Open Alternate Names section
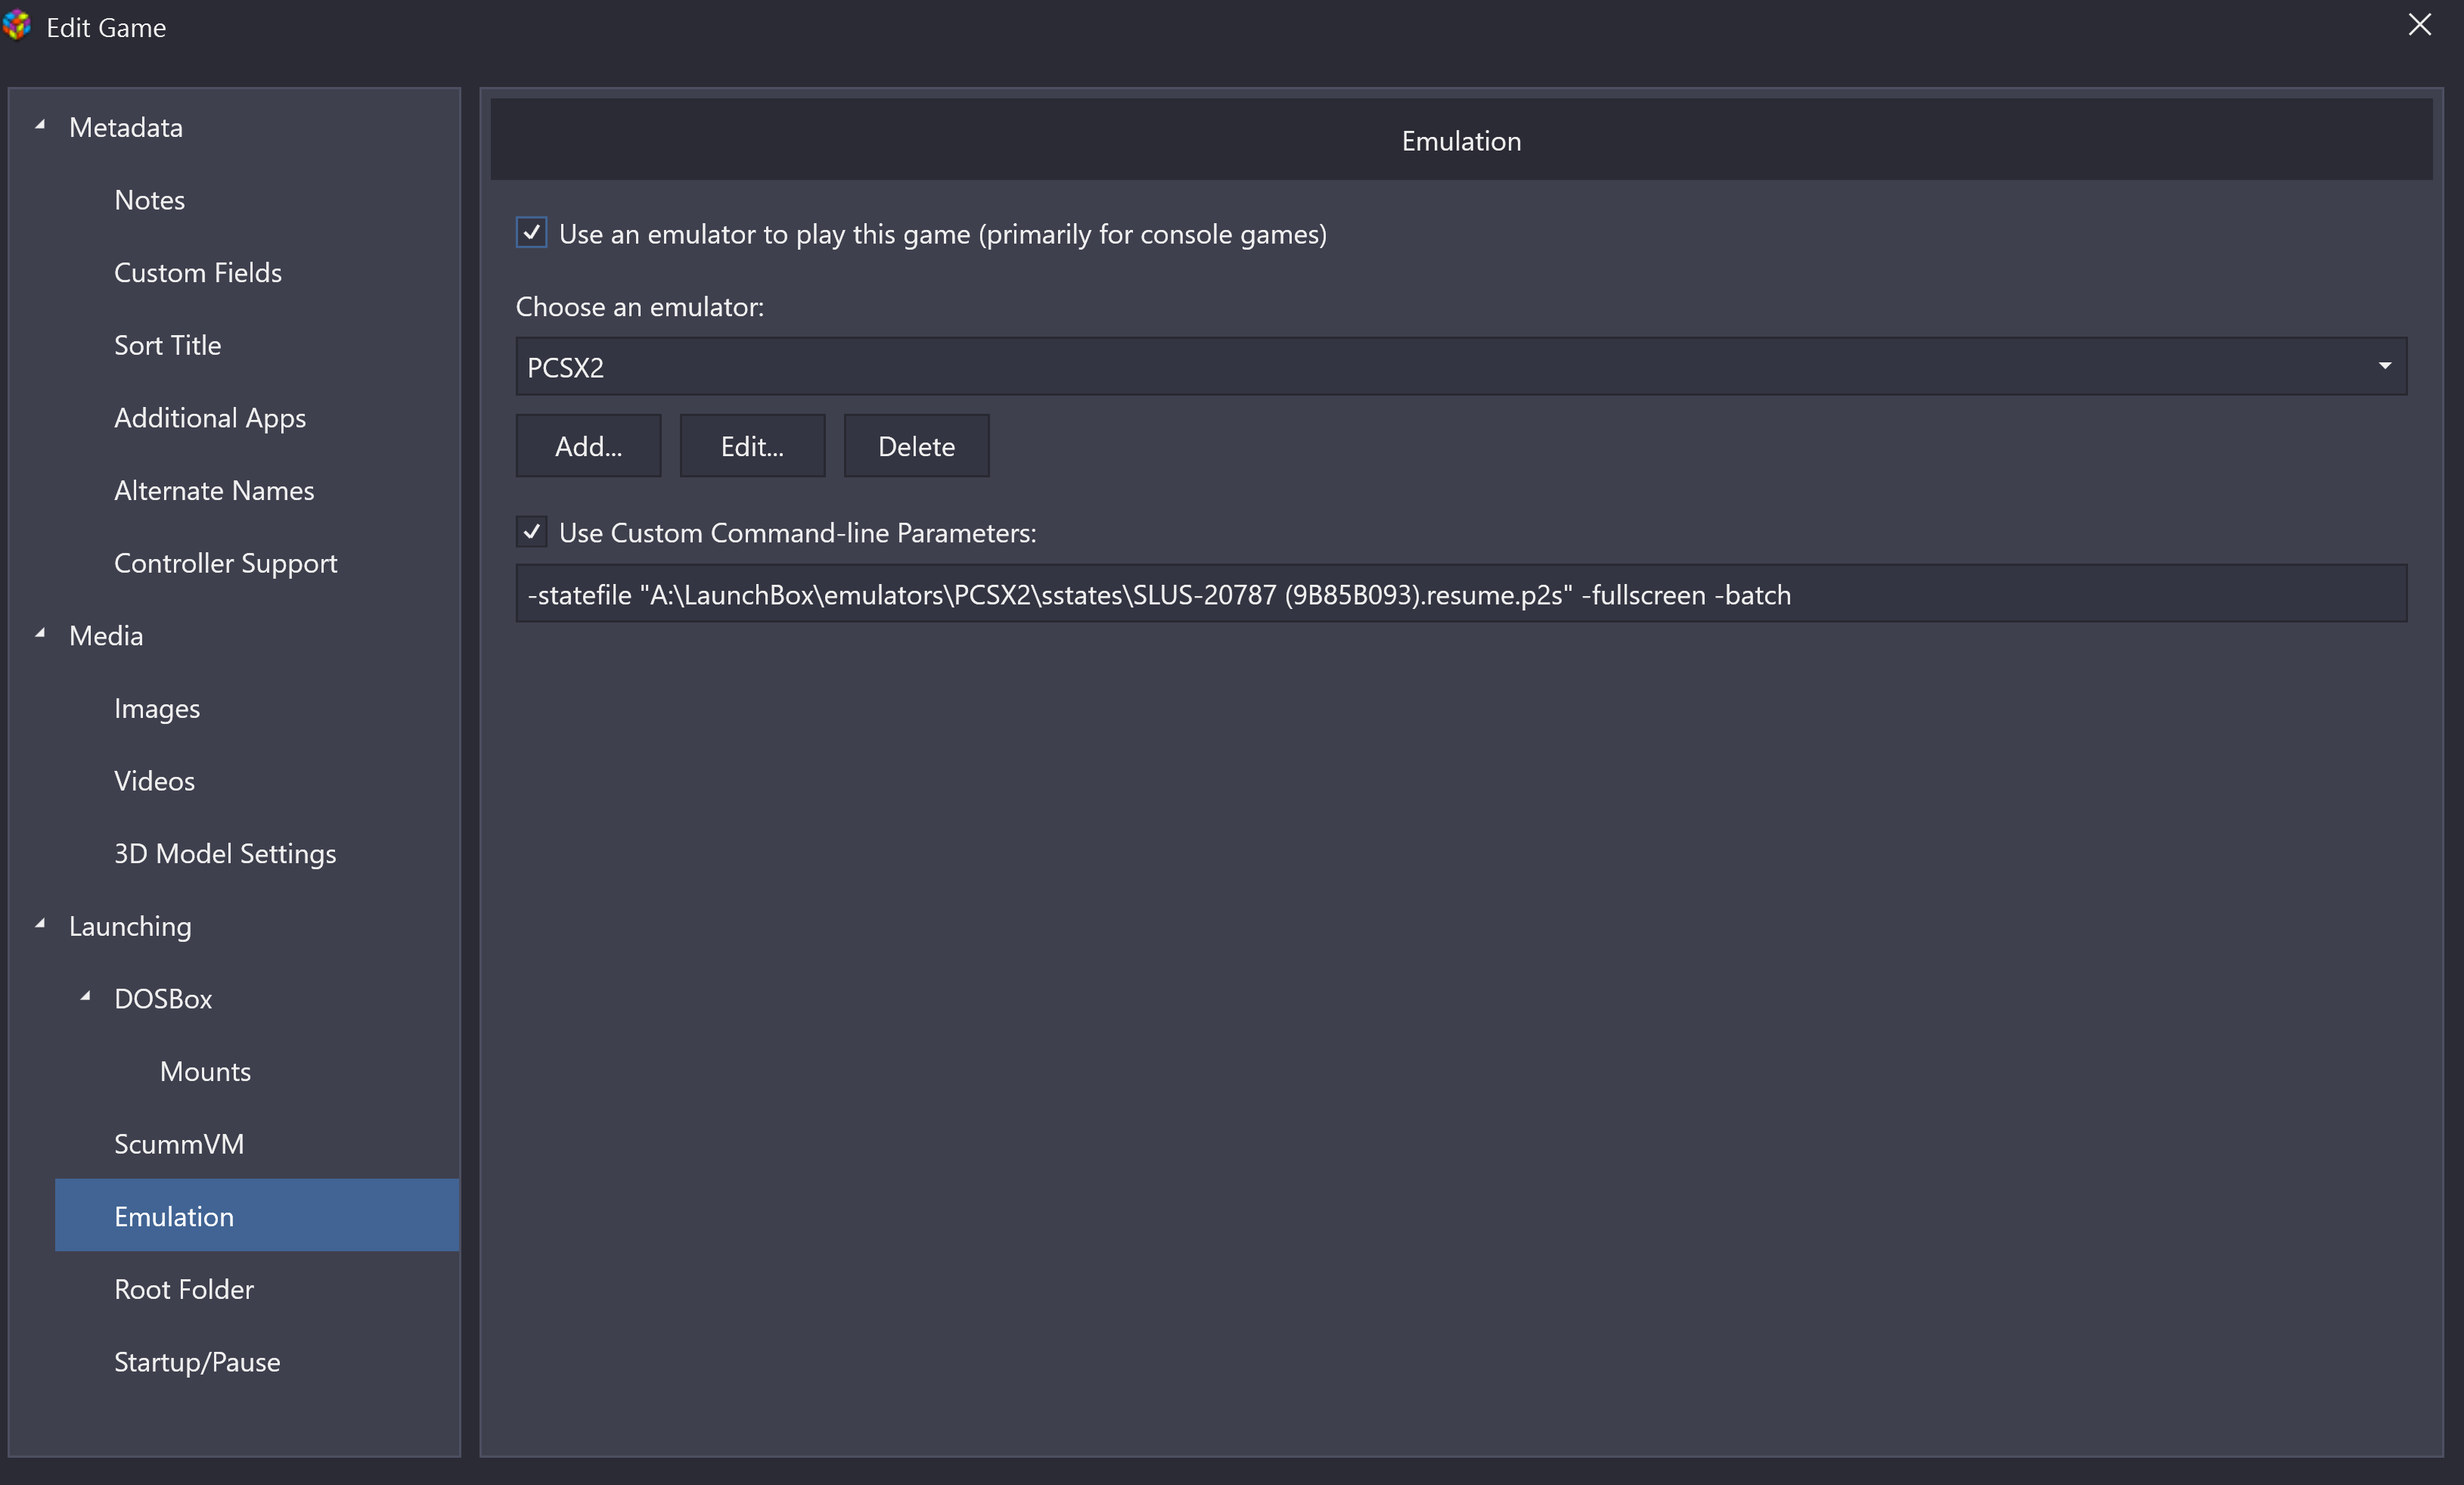 214,491
